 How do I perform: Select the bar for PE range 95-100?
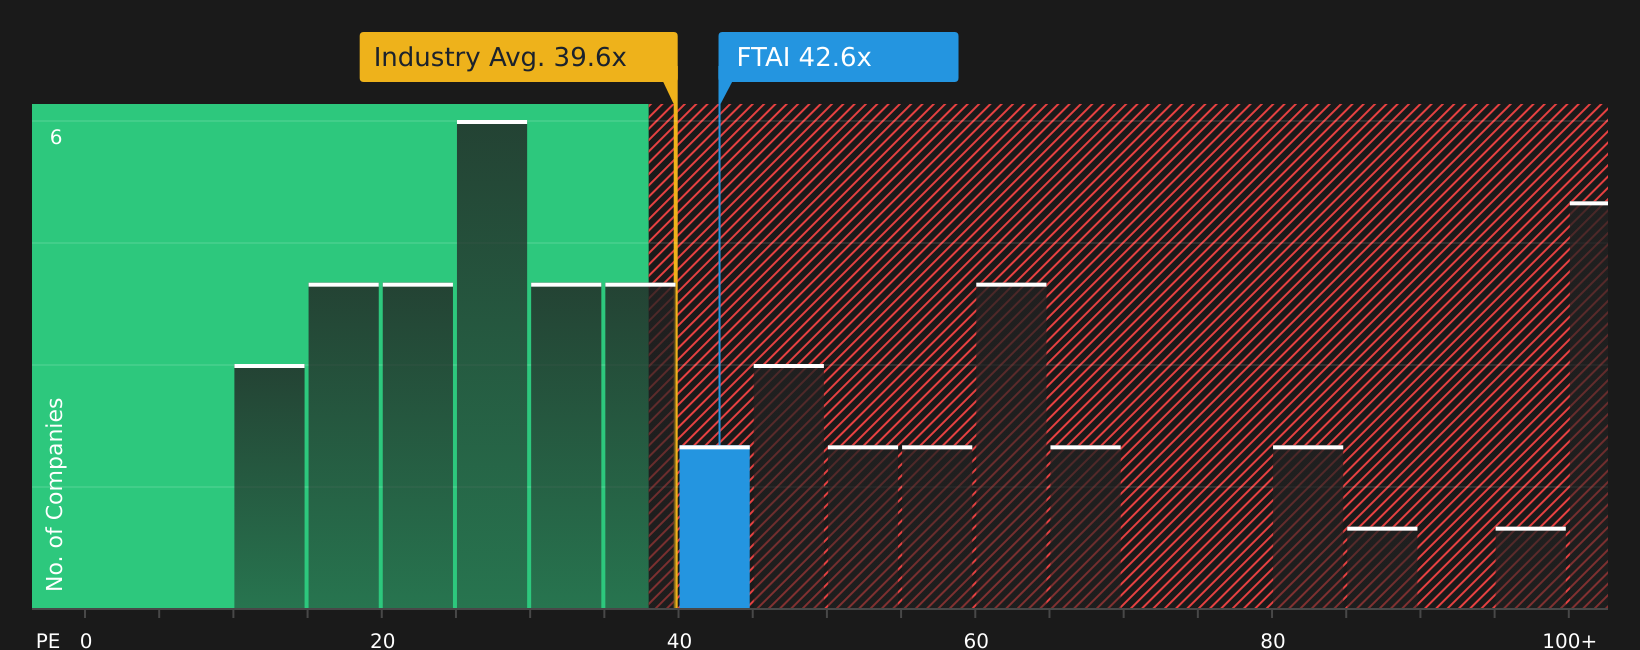pyautogui.click(x=1530, y=568)
